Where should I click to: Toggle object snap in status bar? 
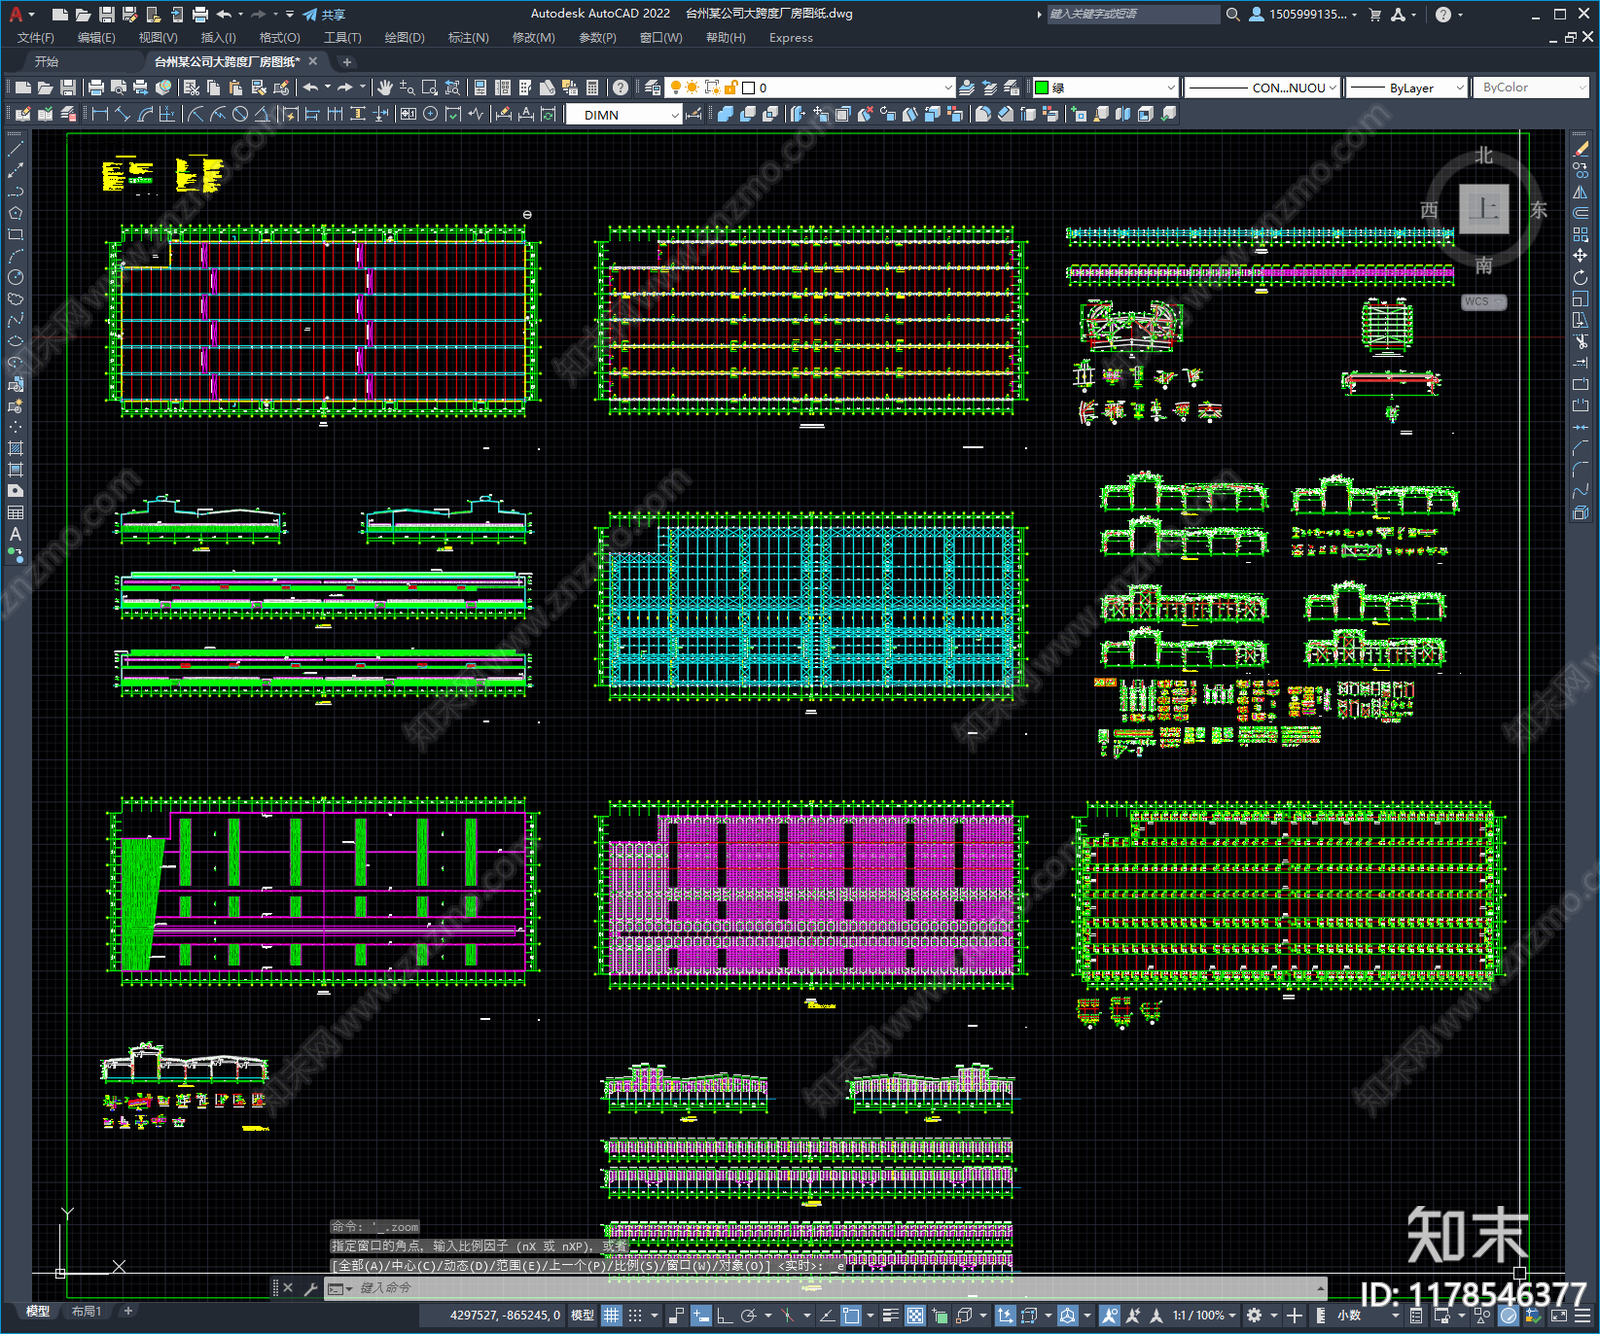pyautogui.click(x=851, y=1315)
